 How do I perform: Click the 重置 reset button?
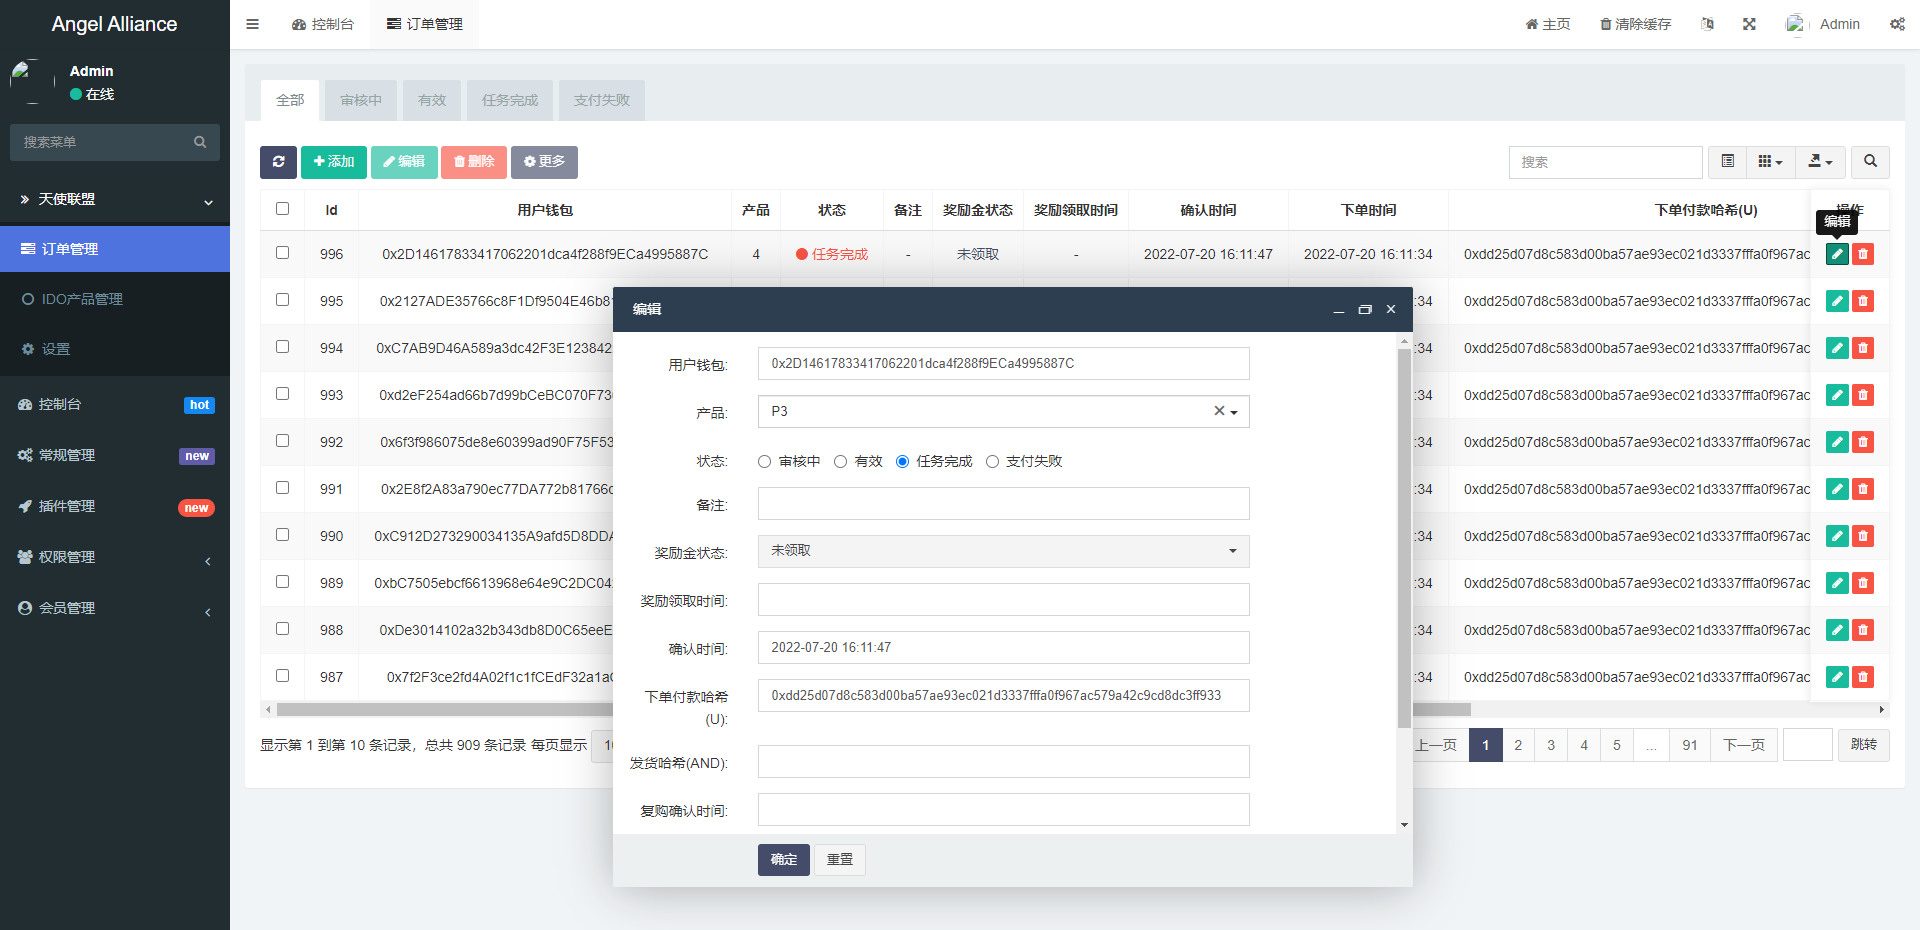click(840, 860)
